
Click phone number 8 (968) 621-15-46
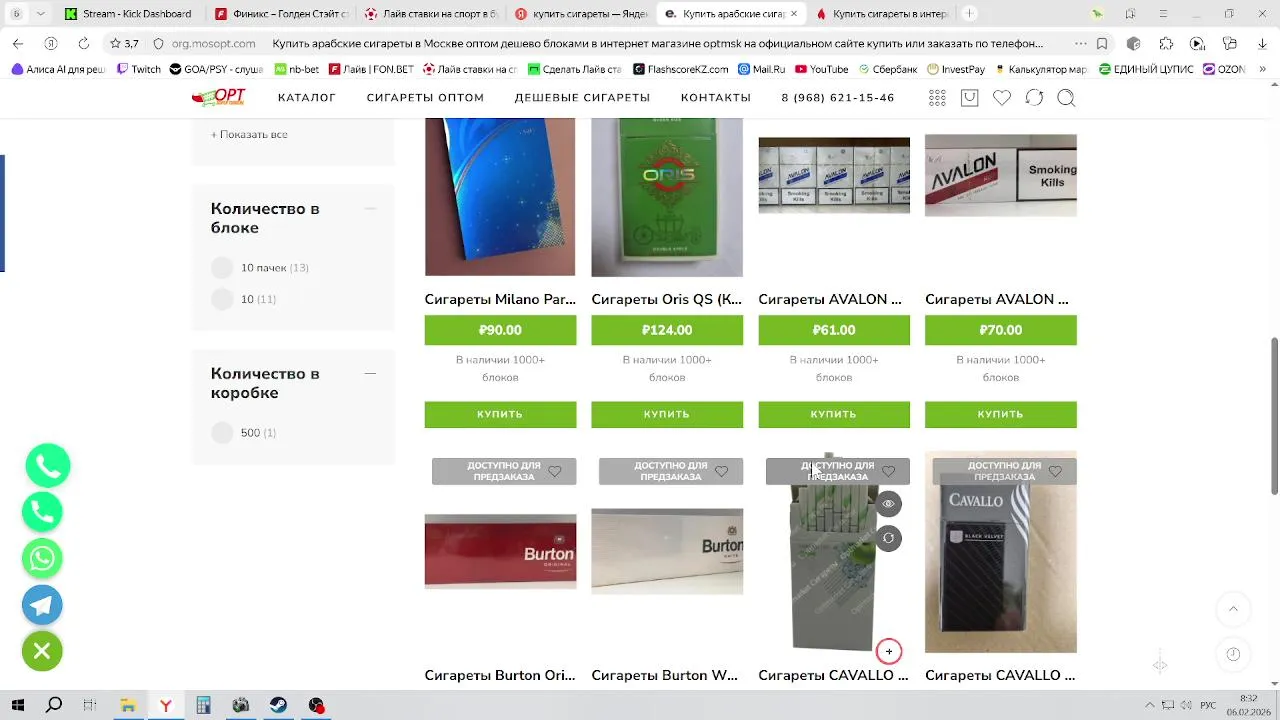(838, 98)
